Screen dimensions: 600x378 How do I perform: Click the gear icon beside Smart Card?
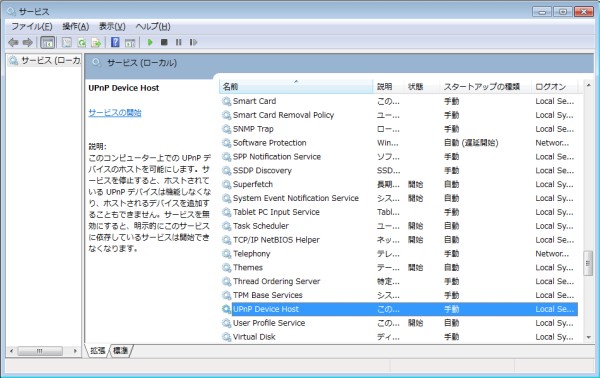click(x=227, y=101)
